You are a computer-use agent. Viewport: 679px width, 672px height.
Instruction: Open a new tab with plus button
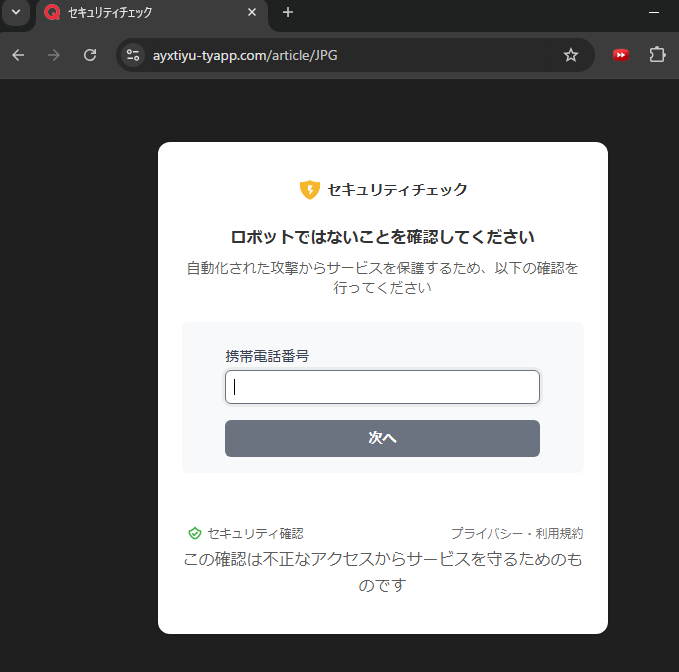(288, 12)
